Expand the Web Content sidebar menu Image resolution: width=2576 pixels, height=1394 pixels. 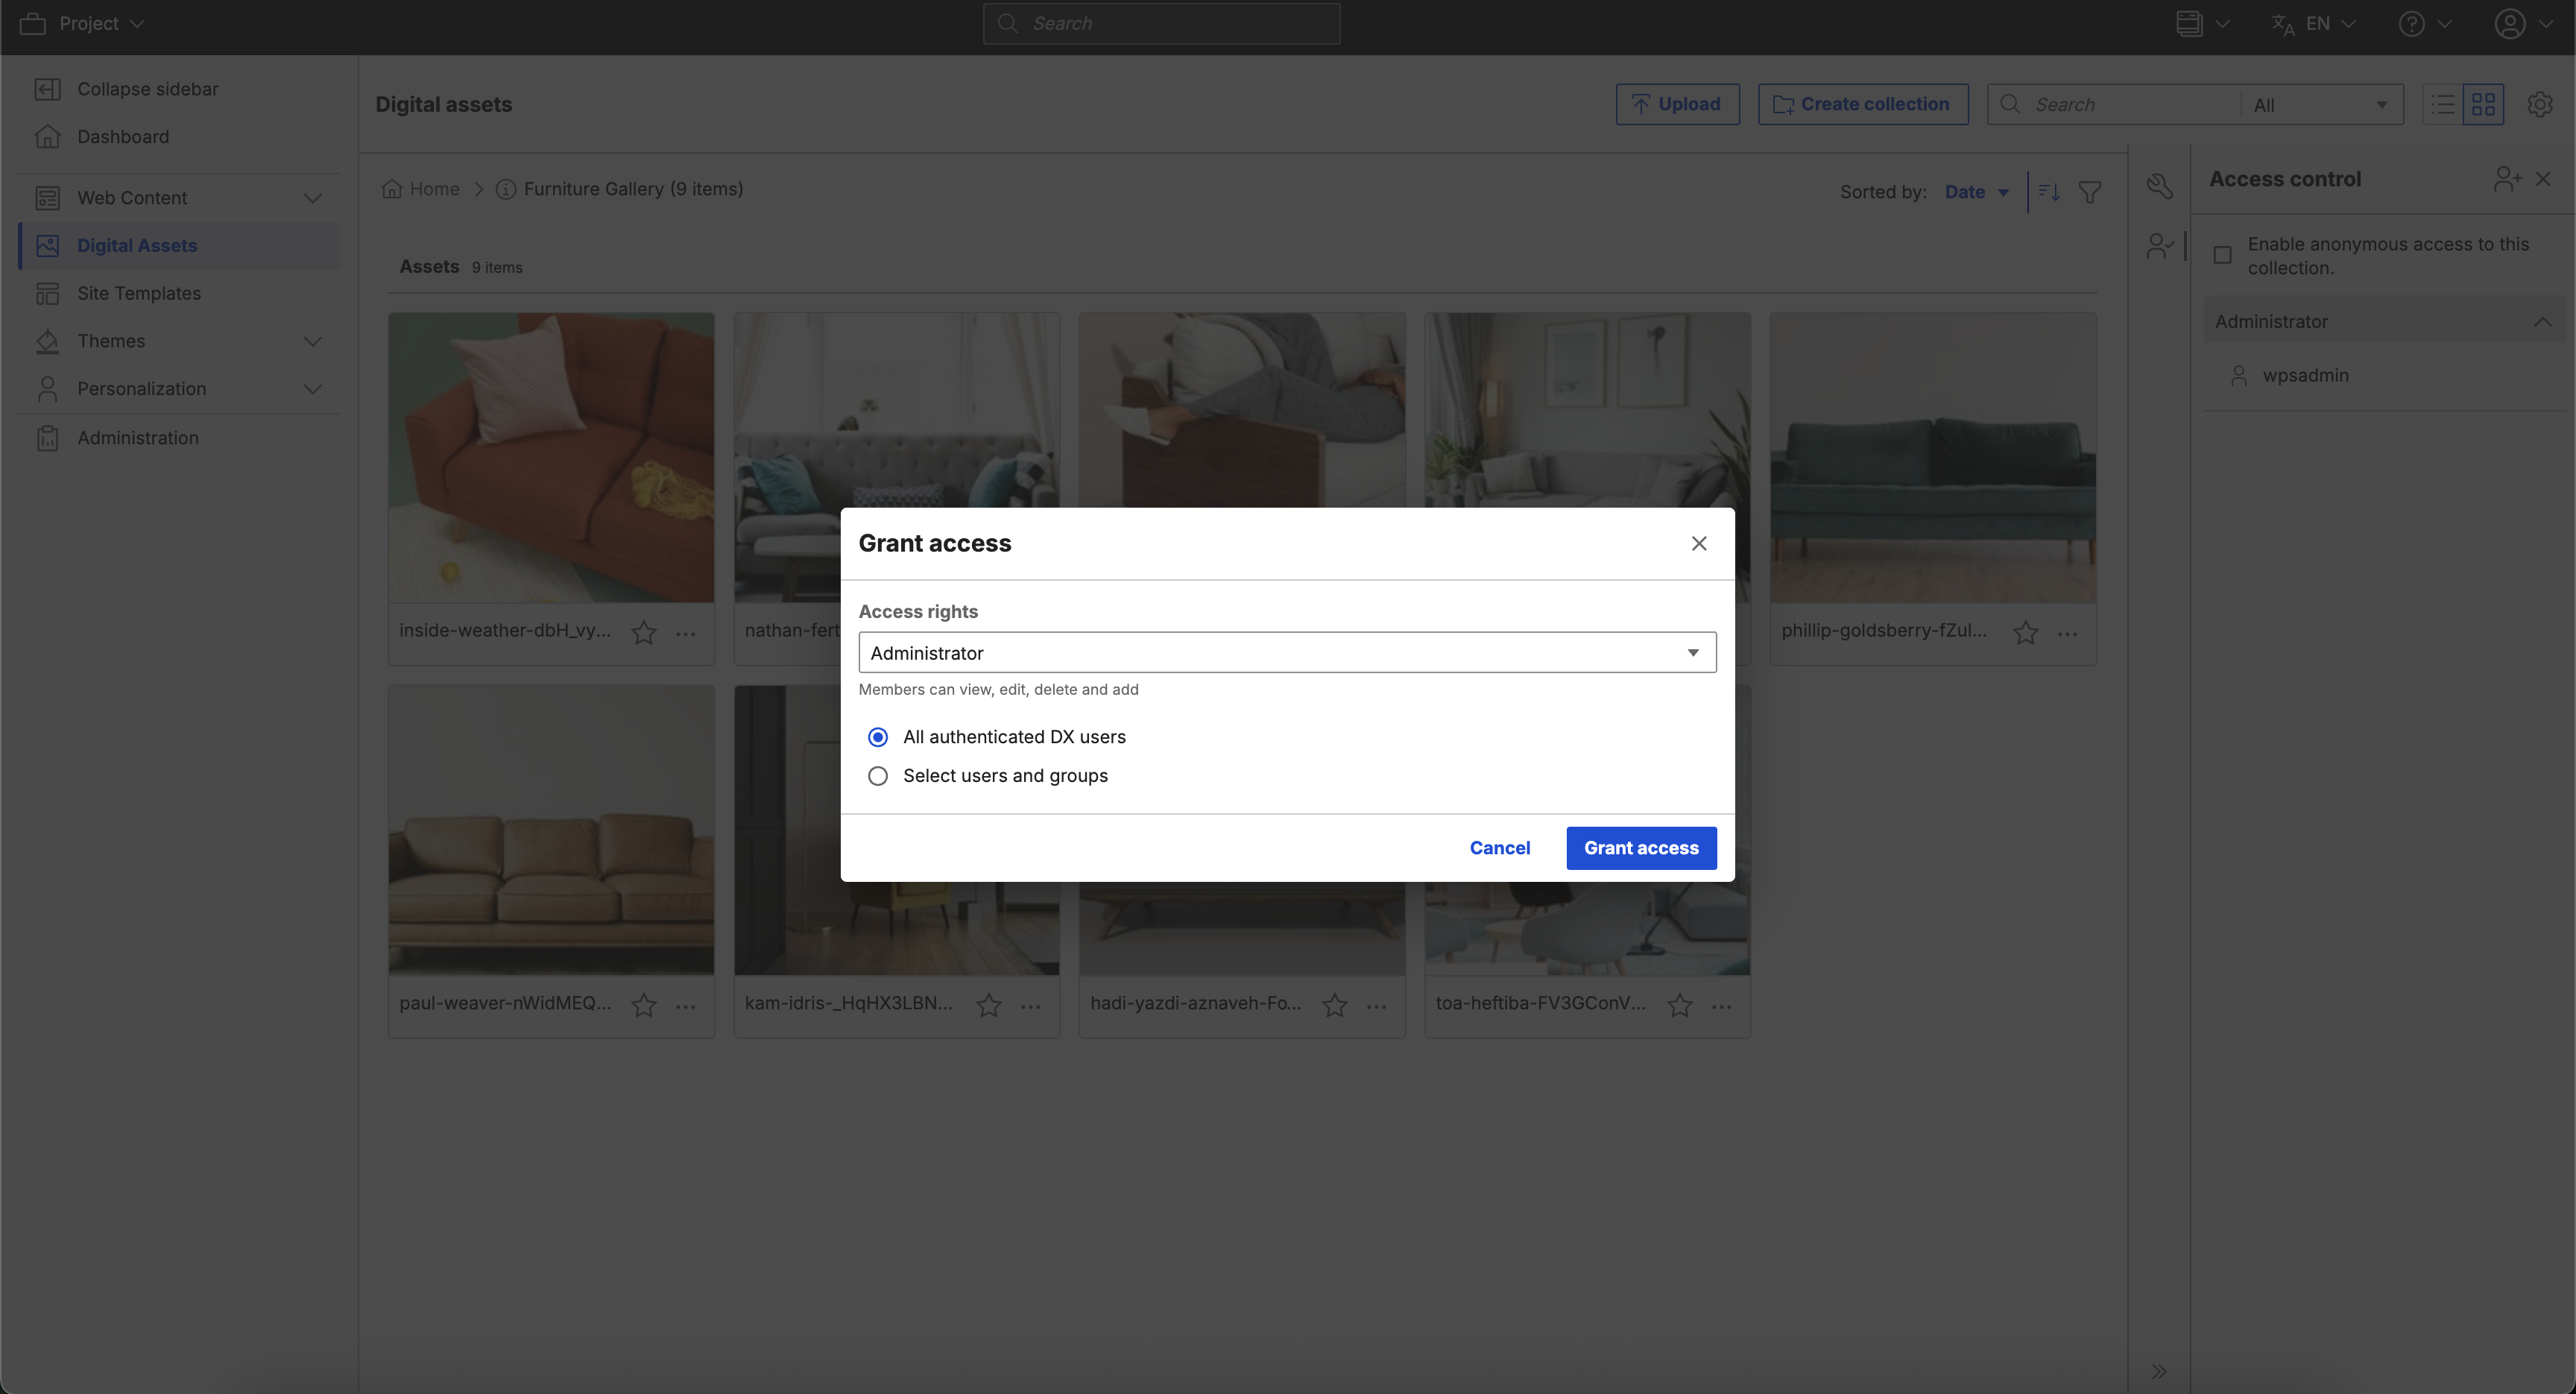(x=312, y=198)
